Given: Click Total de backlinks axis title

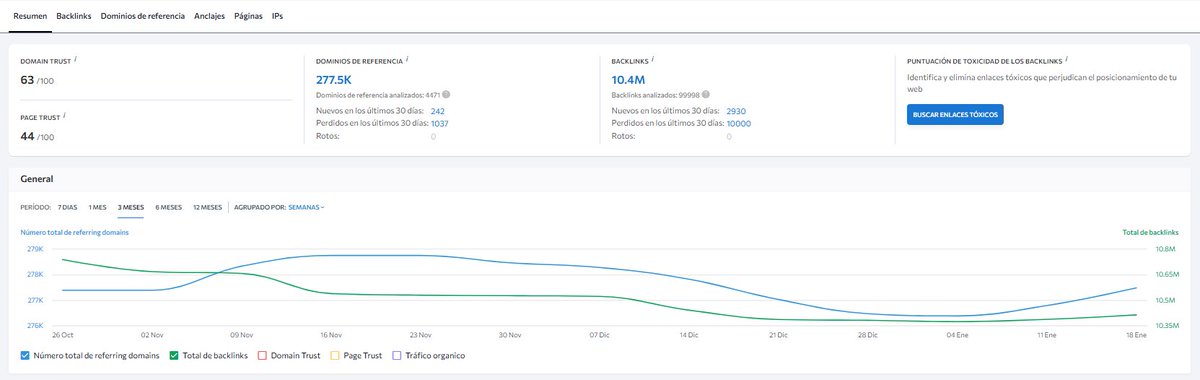Looking at the screenshot, I should pyautogui.click(x=1151, y=232).
